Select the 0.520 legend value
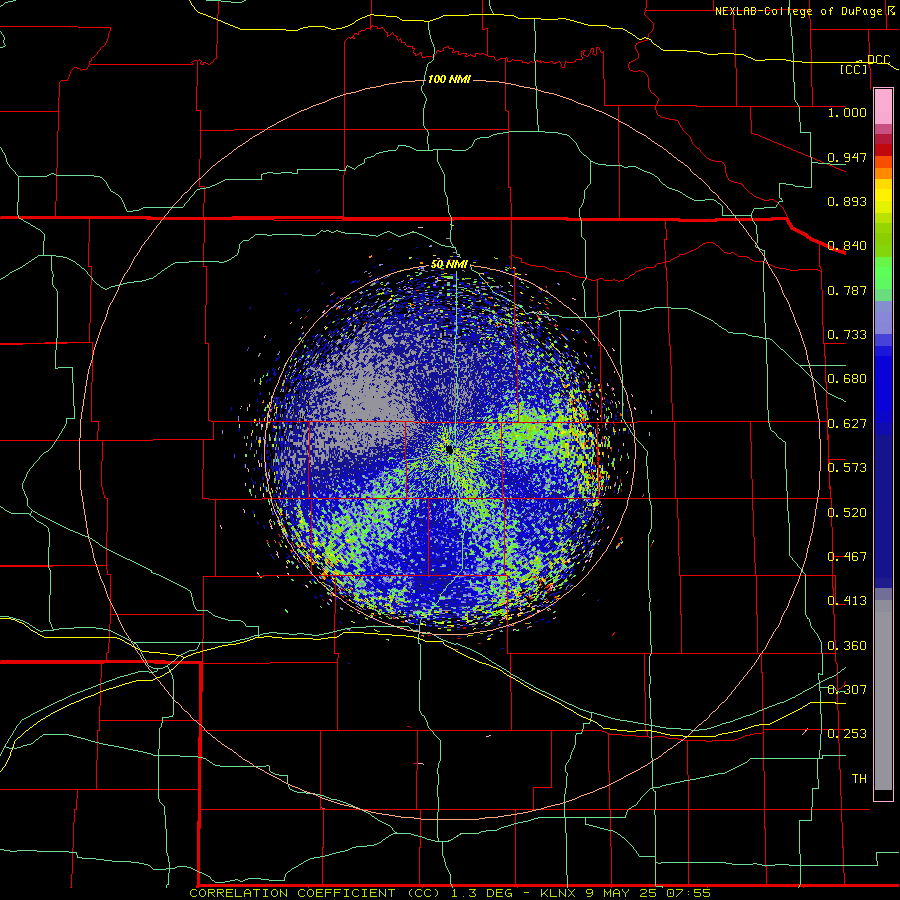 point(847,513)
